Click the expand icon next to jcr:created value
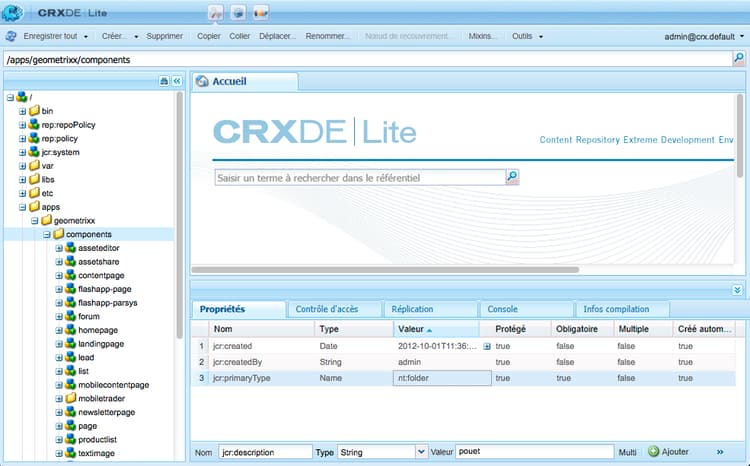Viewport: 750px width, 466px height. (486, 346)
